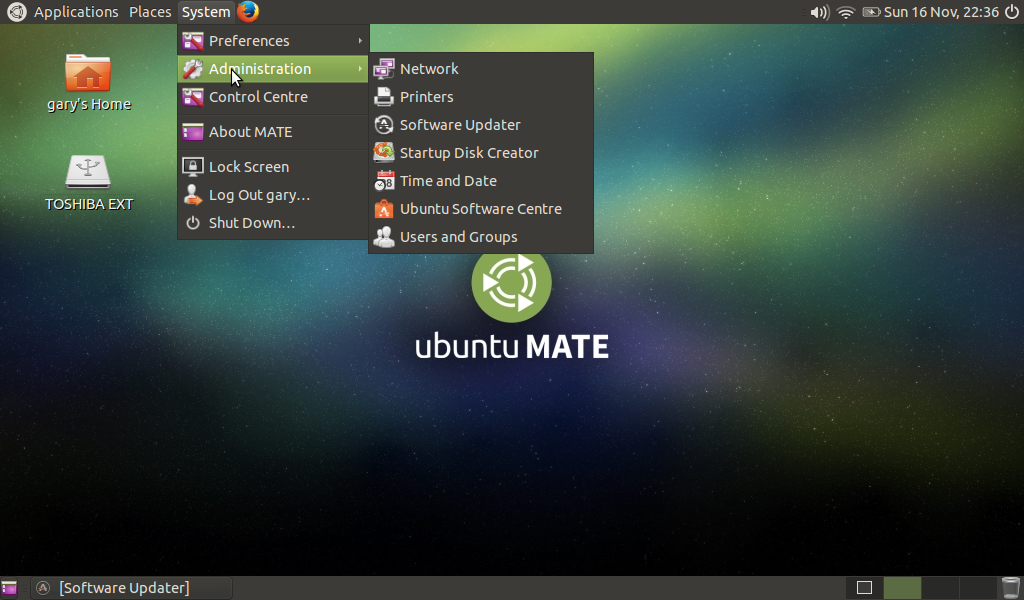Screen dimensions: 1024x600
Task: Click the Users and Groups icon
Action: point(384,237)
